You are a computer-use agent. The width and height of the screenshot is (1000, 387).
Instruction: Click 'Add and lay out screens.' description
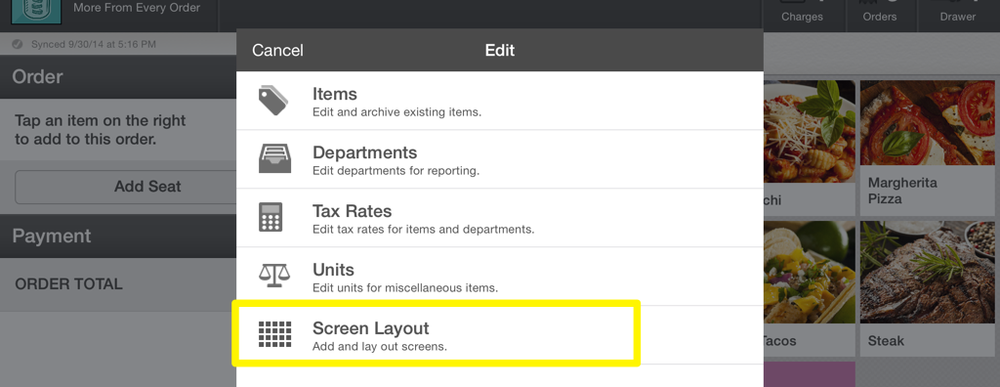[379, 347]
